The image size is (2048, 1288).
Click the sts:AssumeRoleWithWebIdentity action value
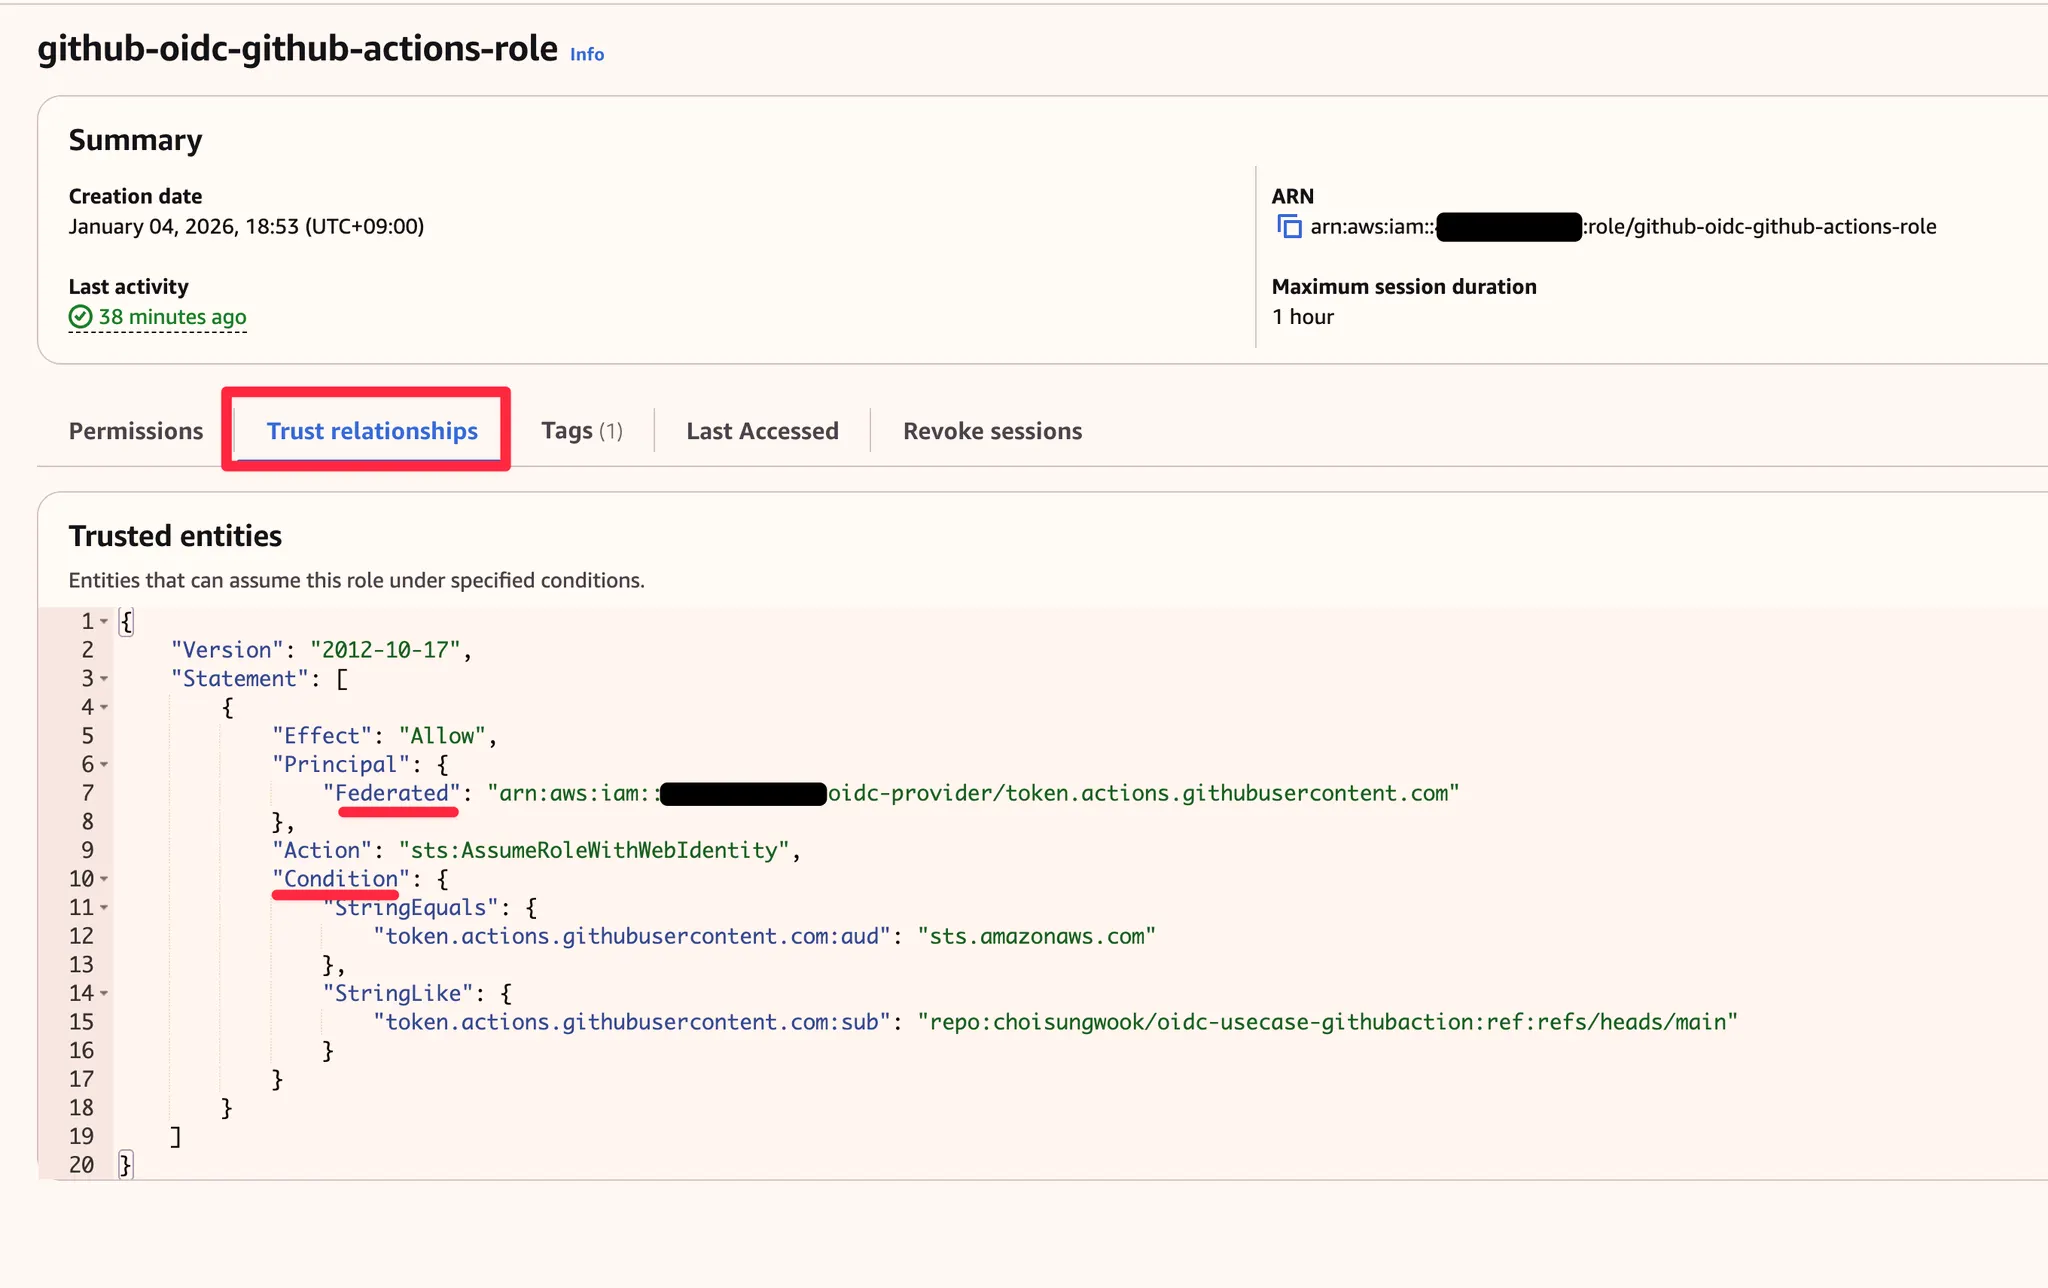(x=594, y=850)
